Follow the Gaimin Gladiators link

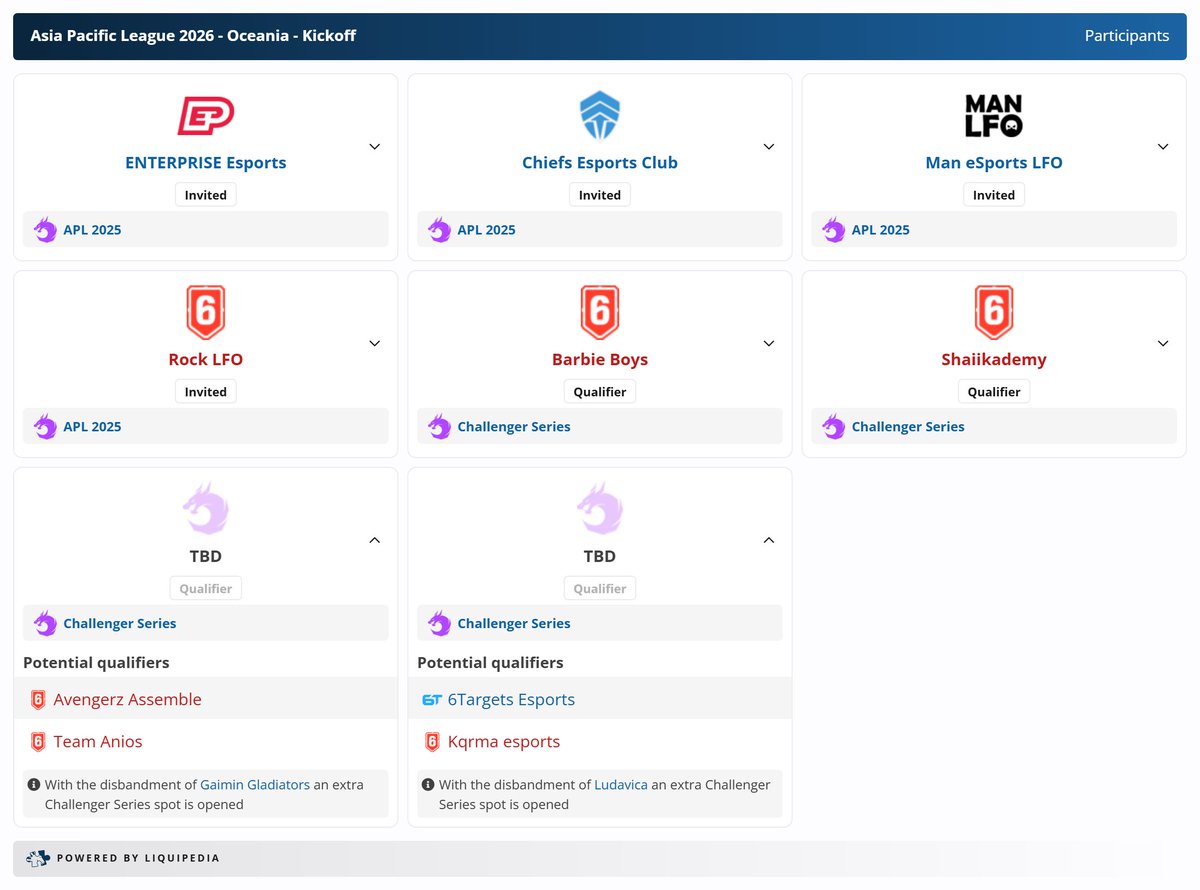255,785
